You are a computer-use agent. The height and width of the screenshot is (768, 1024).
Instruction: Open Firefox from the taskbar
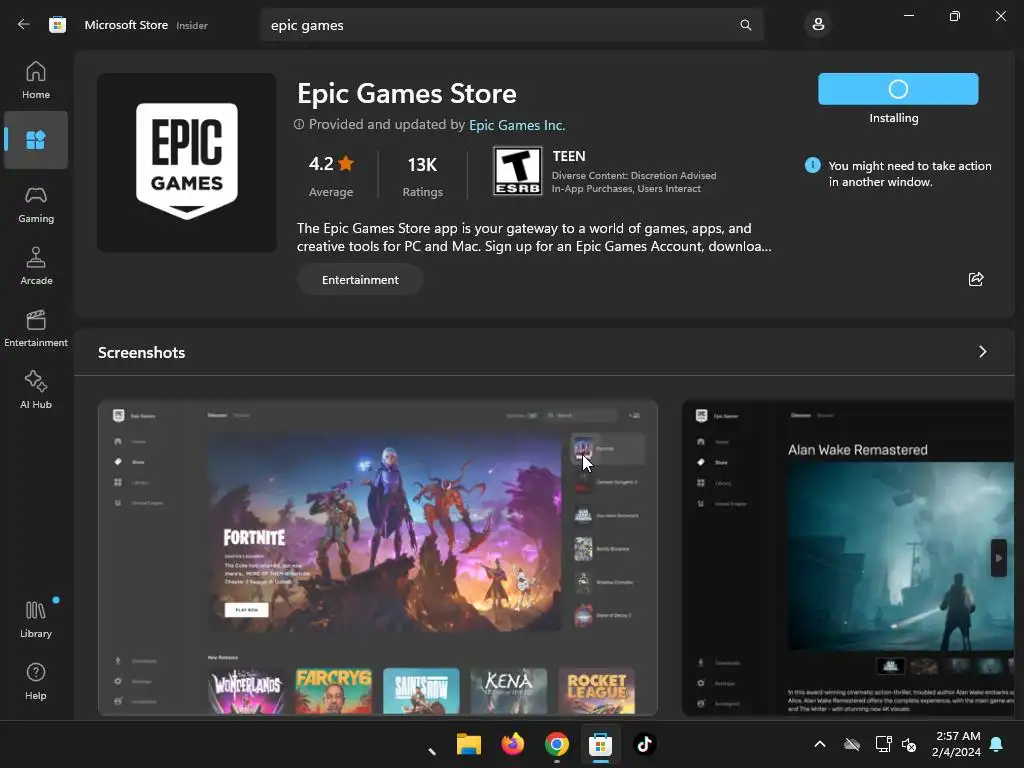coord(513,744)
